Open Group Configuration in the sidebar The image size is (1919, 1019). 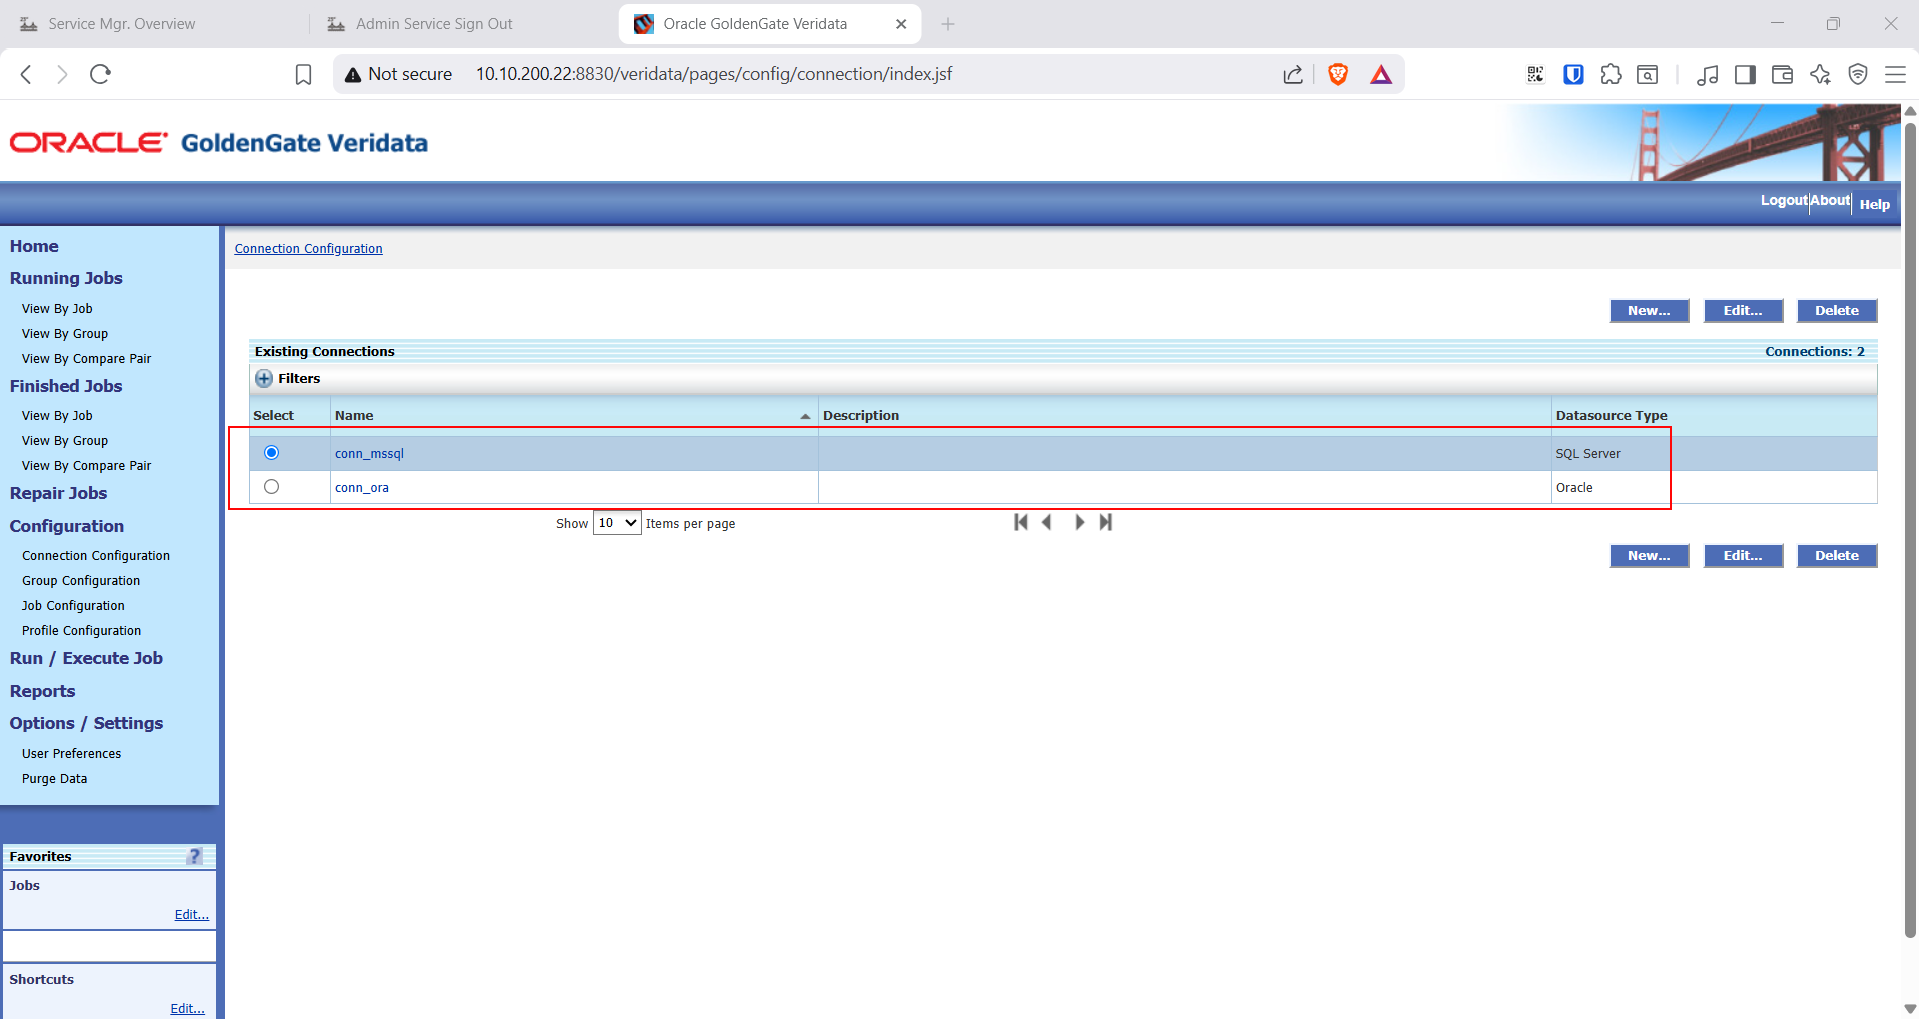[x=81, y=581]
